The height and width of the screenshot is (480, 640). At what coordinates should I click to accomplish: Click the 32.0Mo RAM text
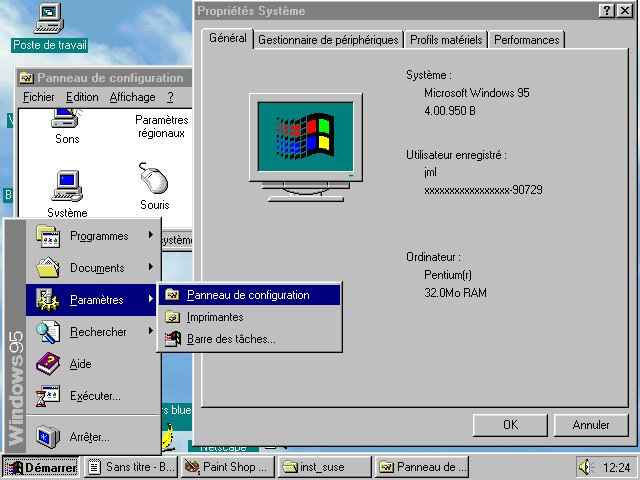tap(455, 293)
